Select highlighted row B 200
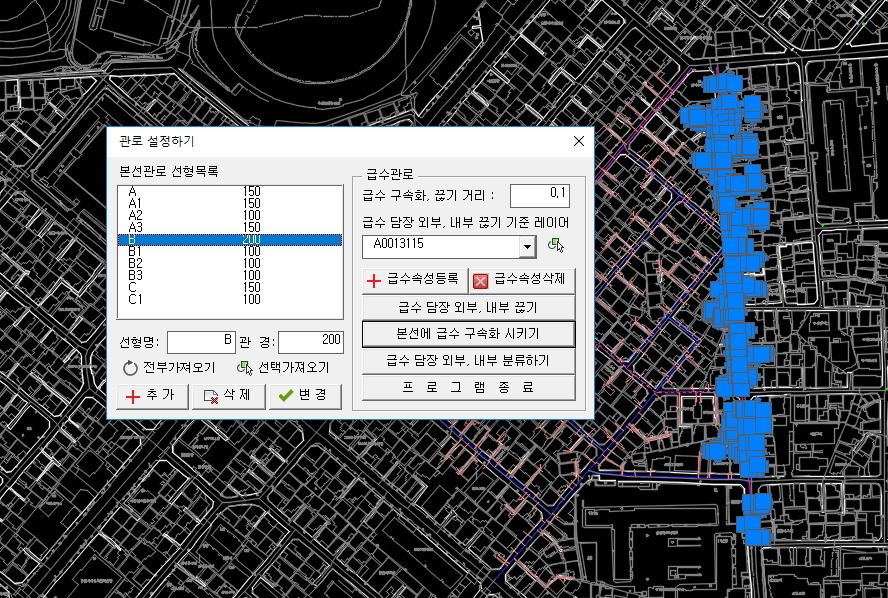 click(x=230, y=240)
